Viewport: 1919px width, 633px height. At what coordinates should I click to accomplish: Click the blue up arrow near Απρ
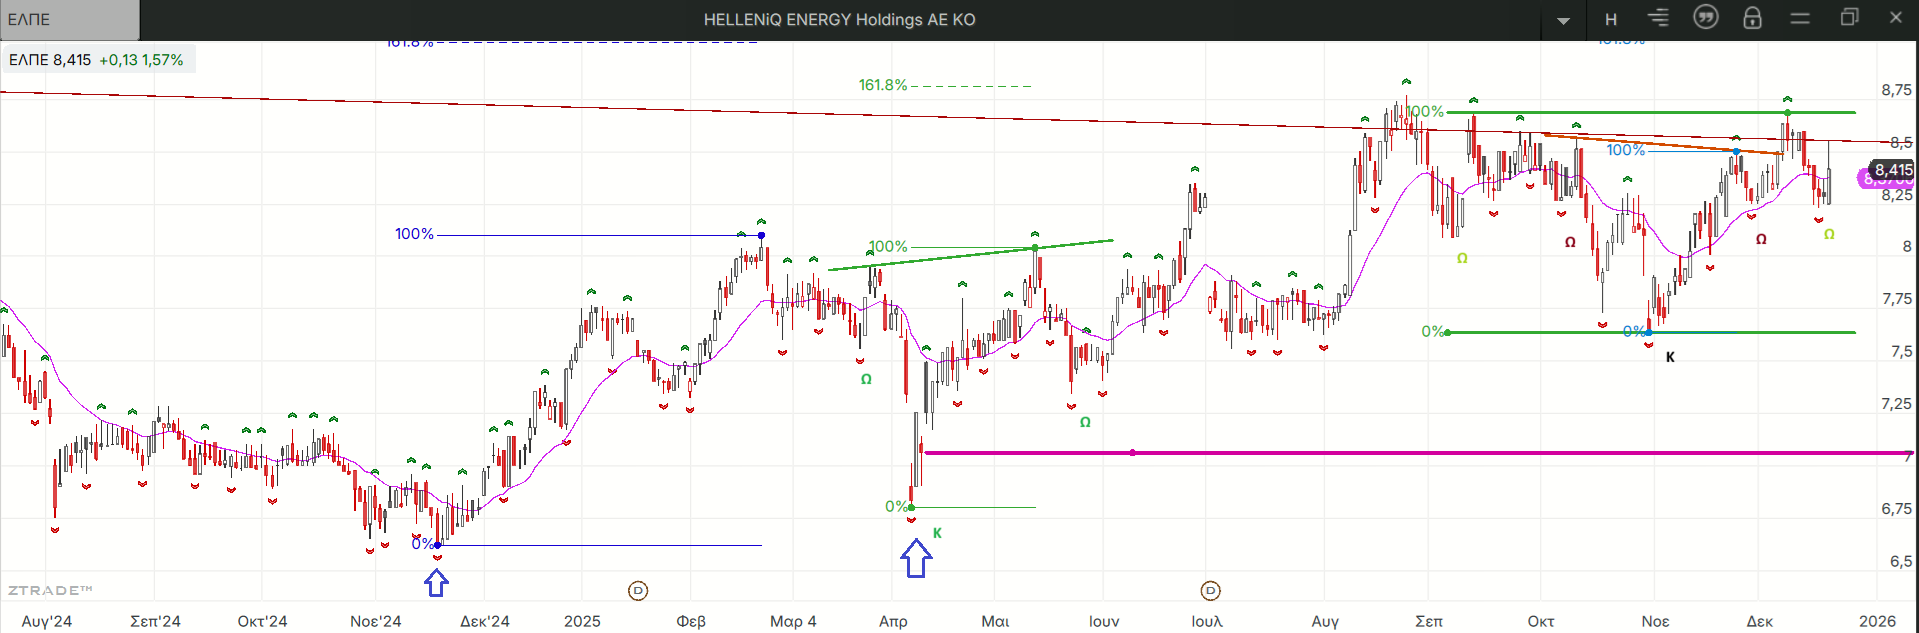point(916,559)
